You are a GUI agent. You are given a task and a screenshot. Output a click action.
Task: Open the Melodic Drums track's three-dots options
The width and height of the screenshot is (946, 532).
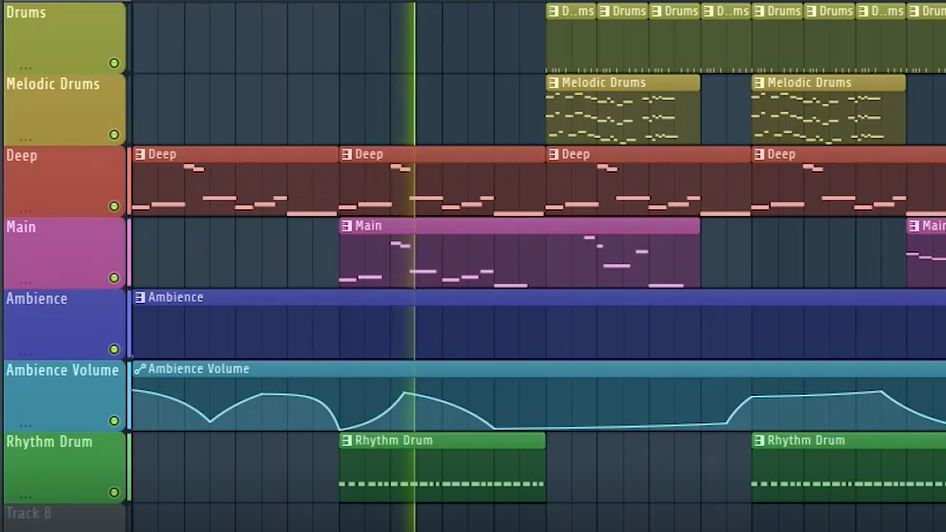[x=25, y=137]
